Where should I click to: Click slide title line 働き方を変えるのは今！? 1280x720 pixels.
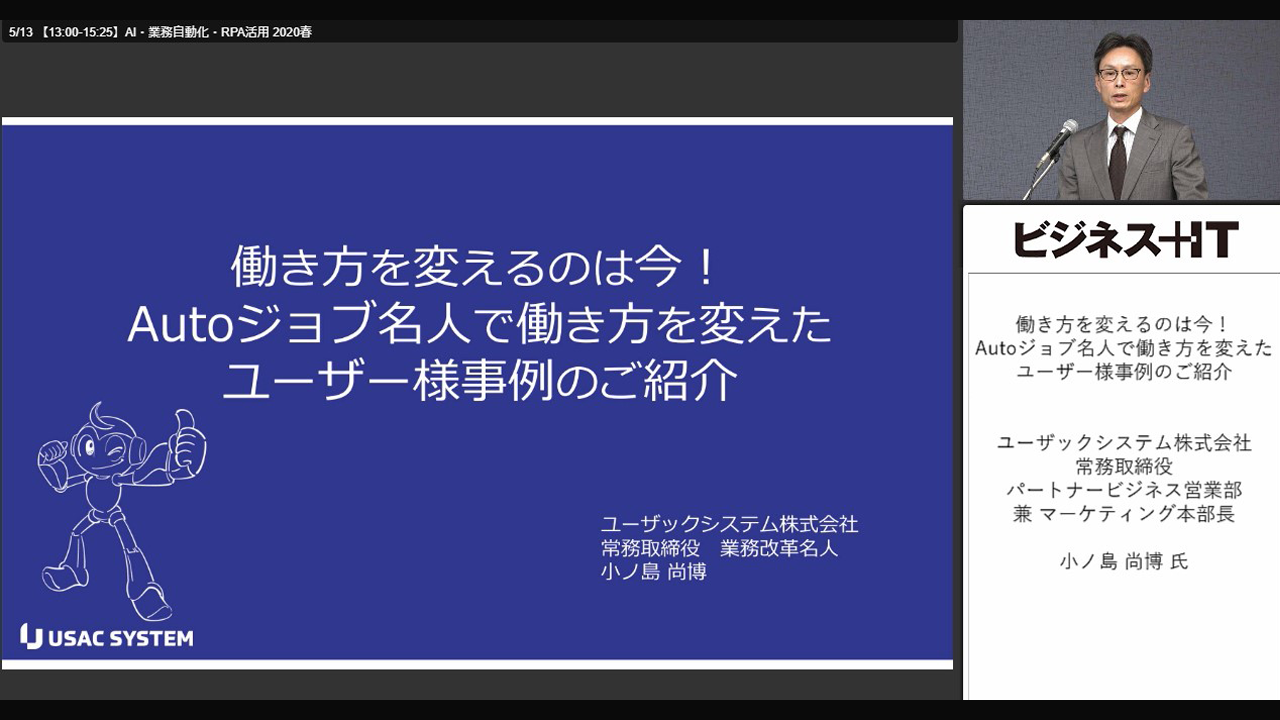coord(476,269)
